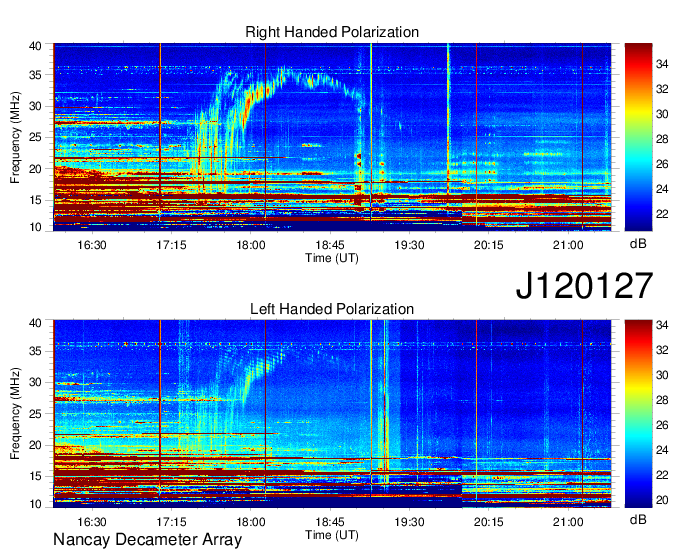Screen dimensions: 680x552
Task: Click the 21:00 tick under the right-handed plot
Action: (568, 245)
